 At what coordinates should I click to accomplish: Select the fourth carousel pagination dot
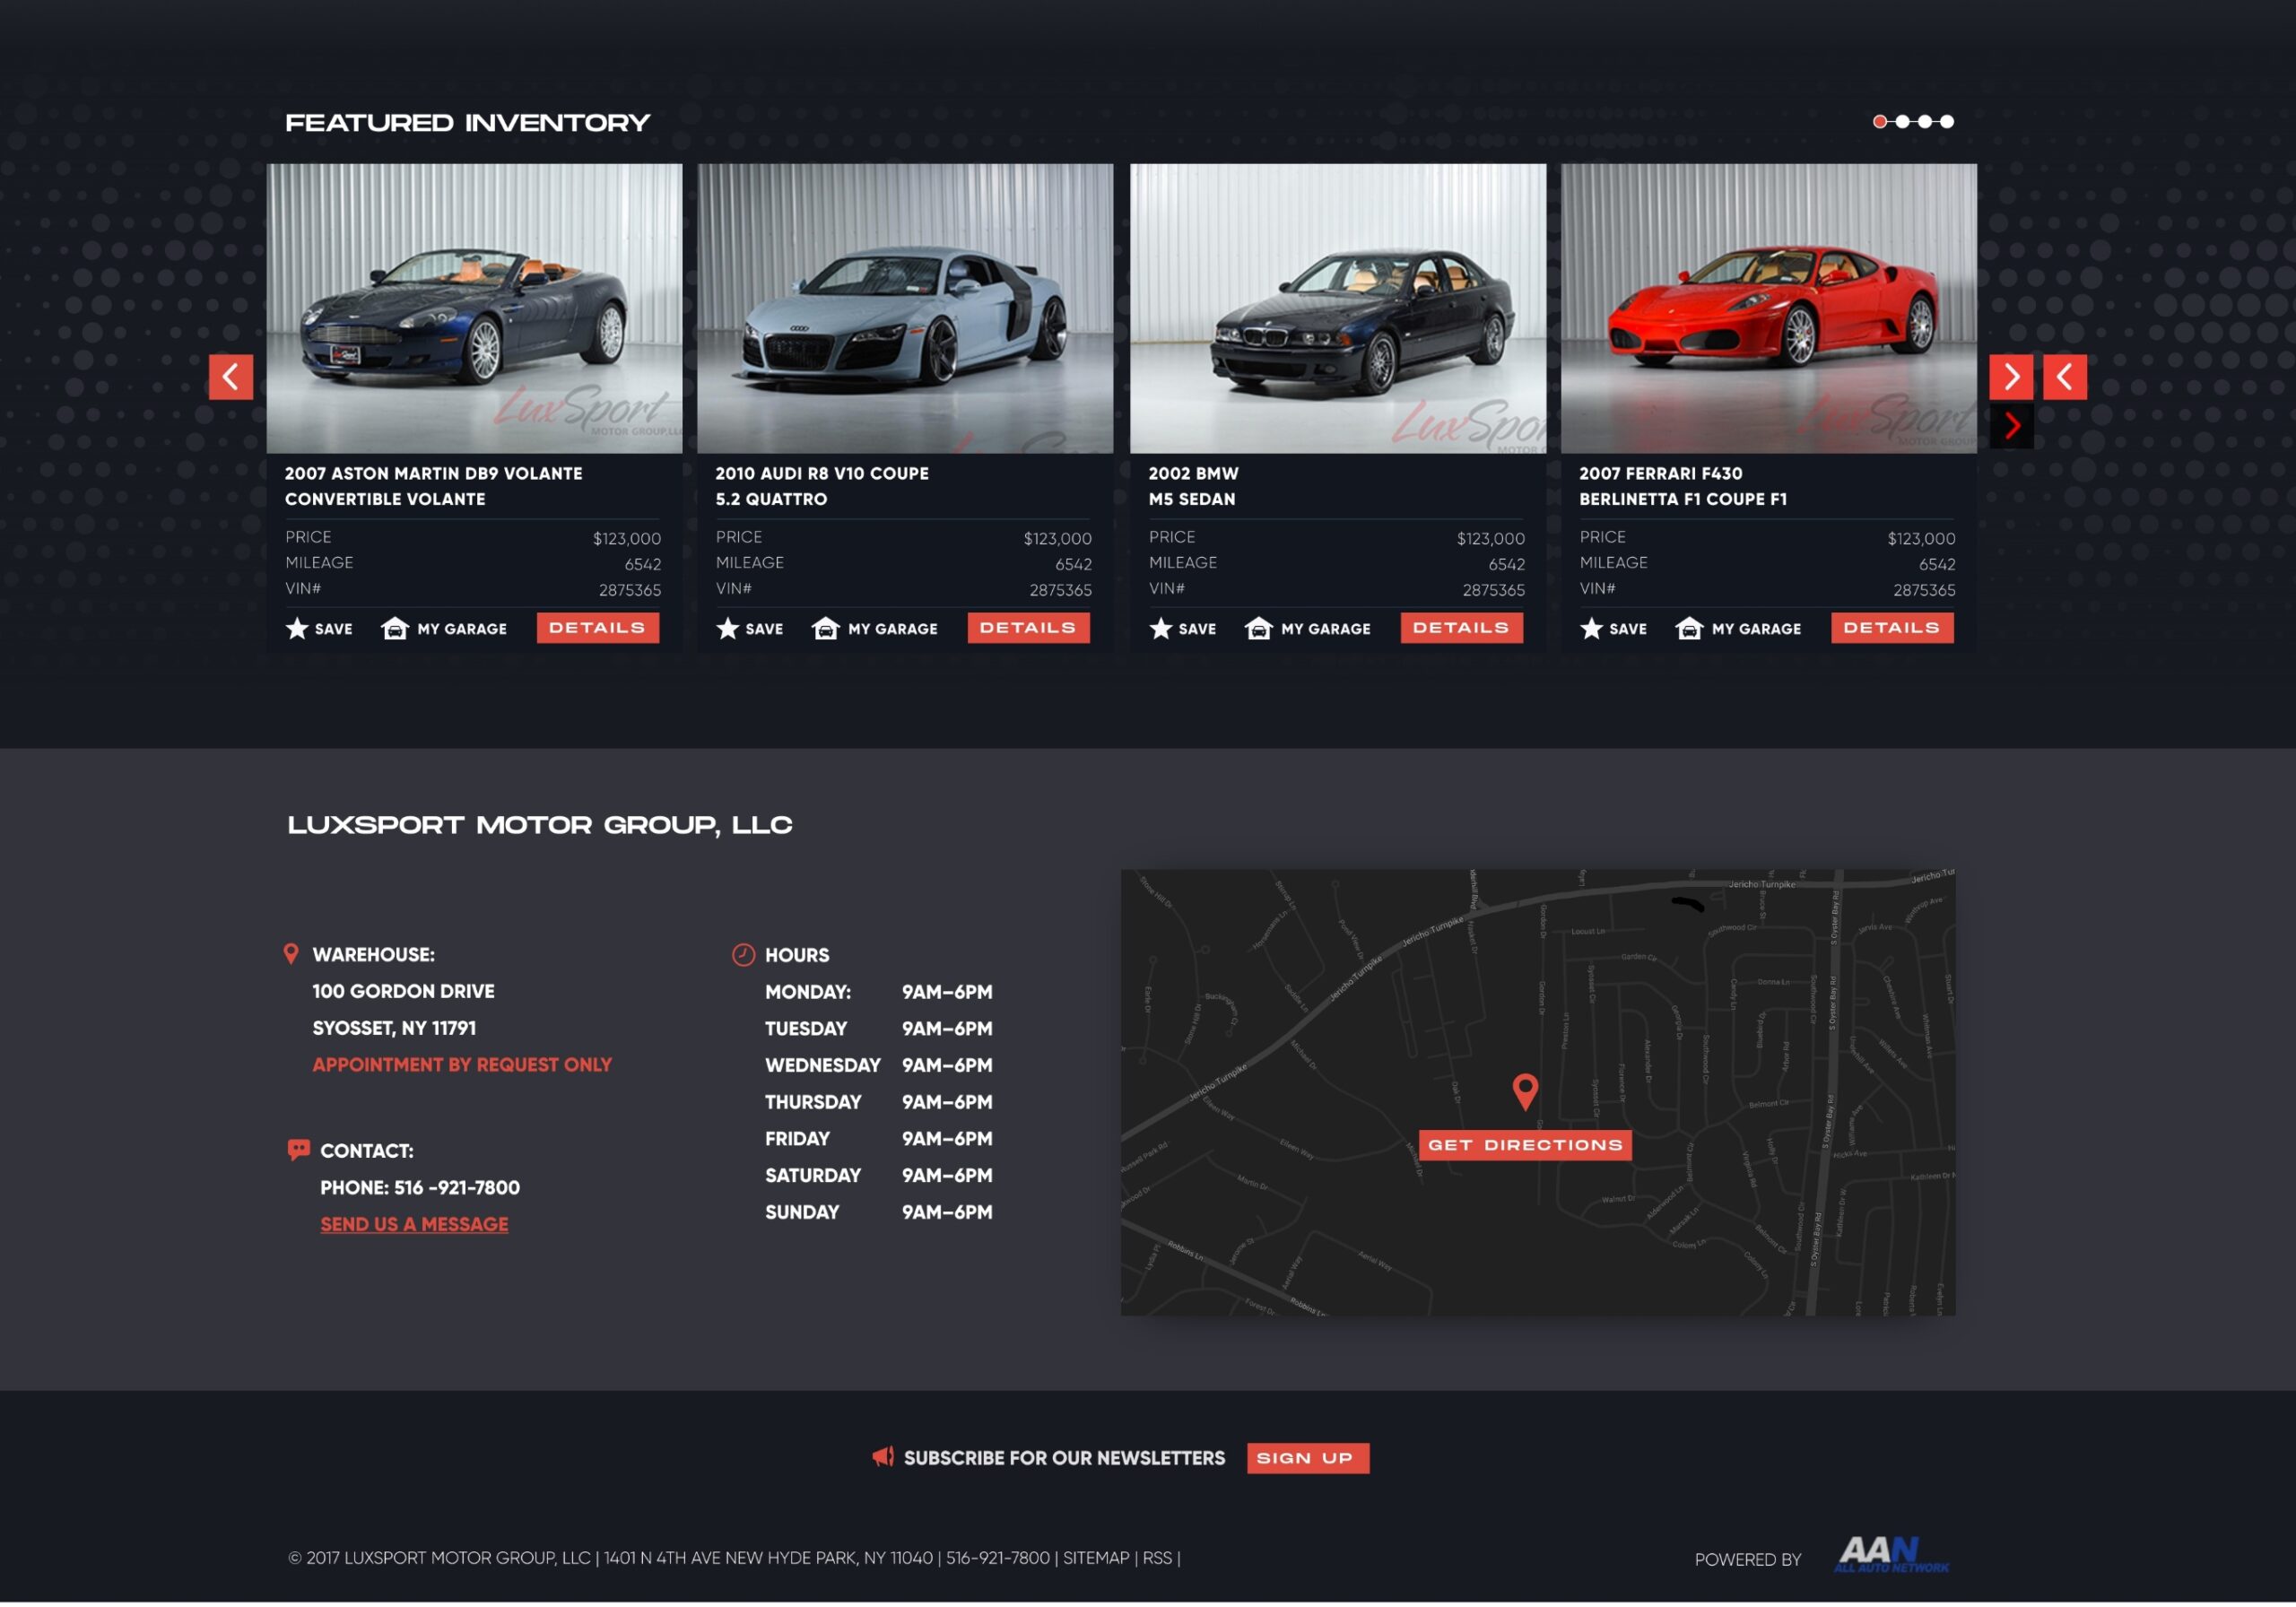(1947, 122)
